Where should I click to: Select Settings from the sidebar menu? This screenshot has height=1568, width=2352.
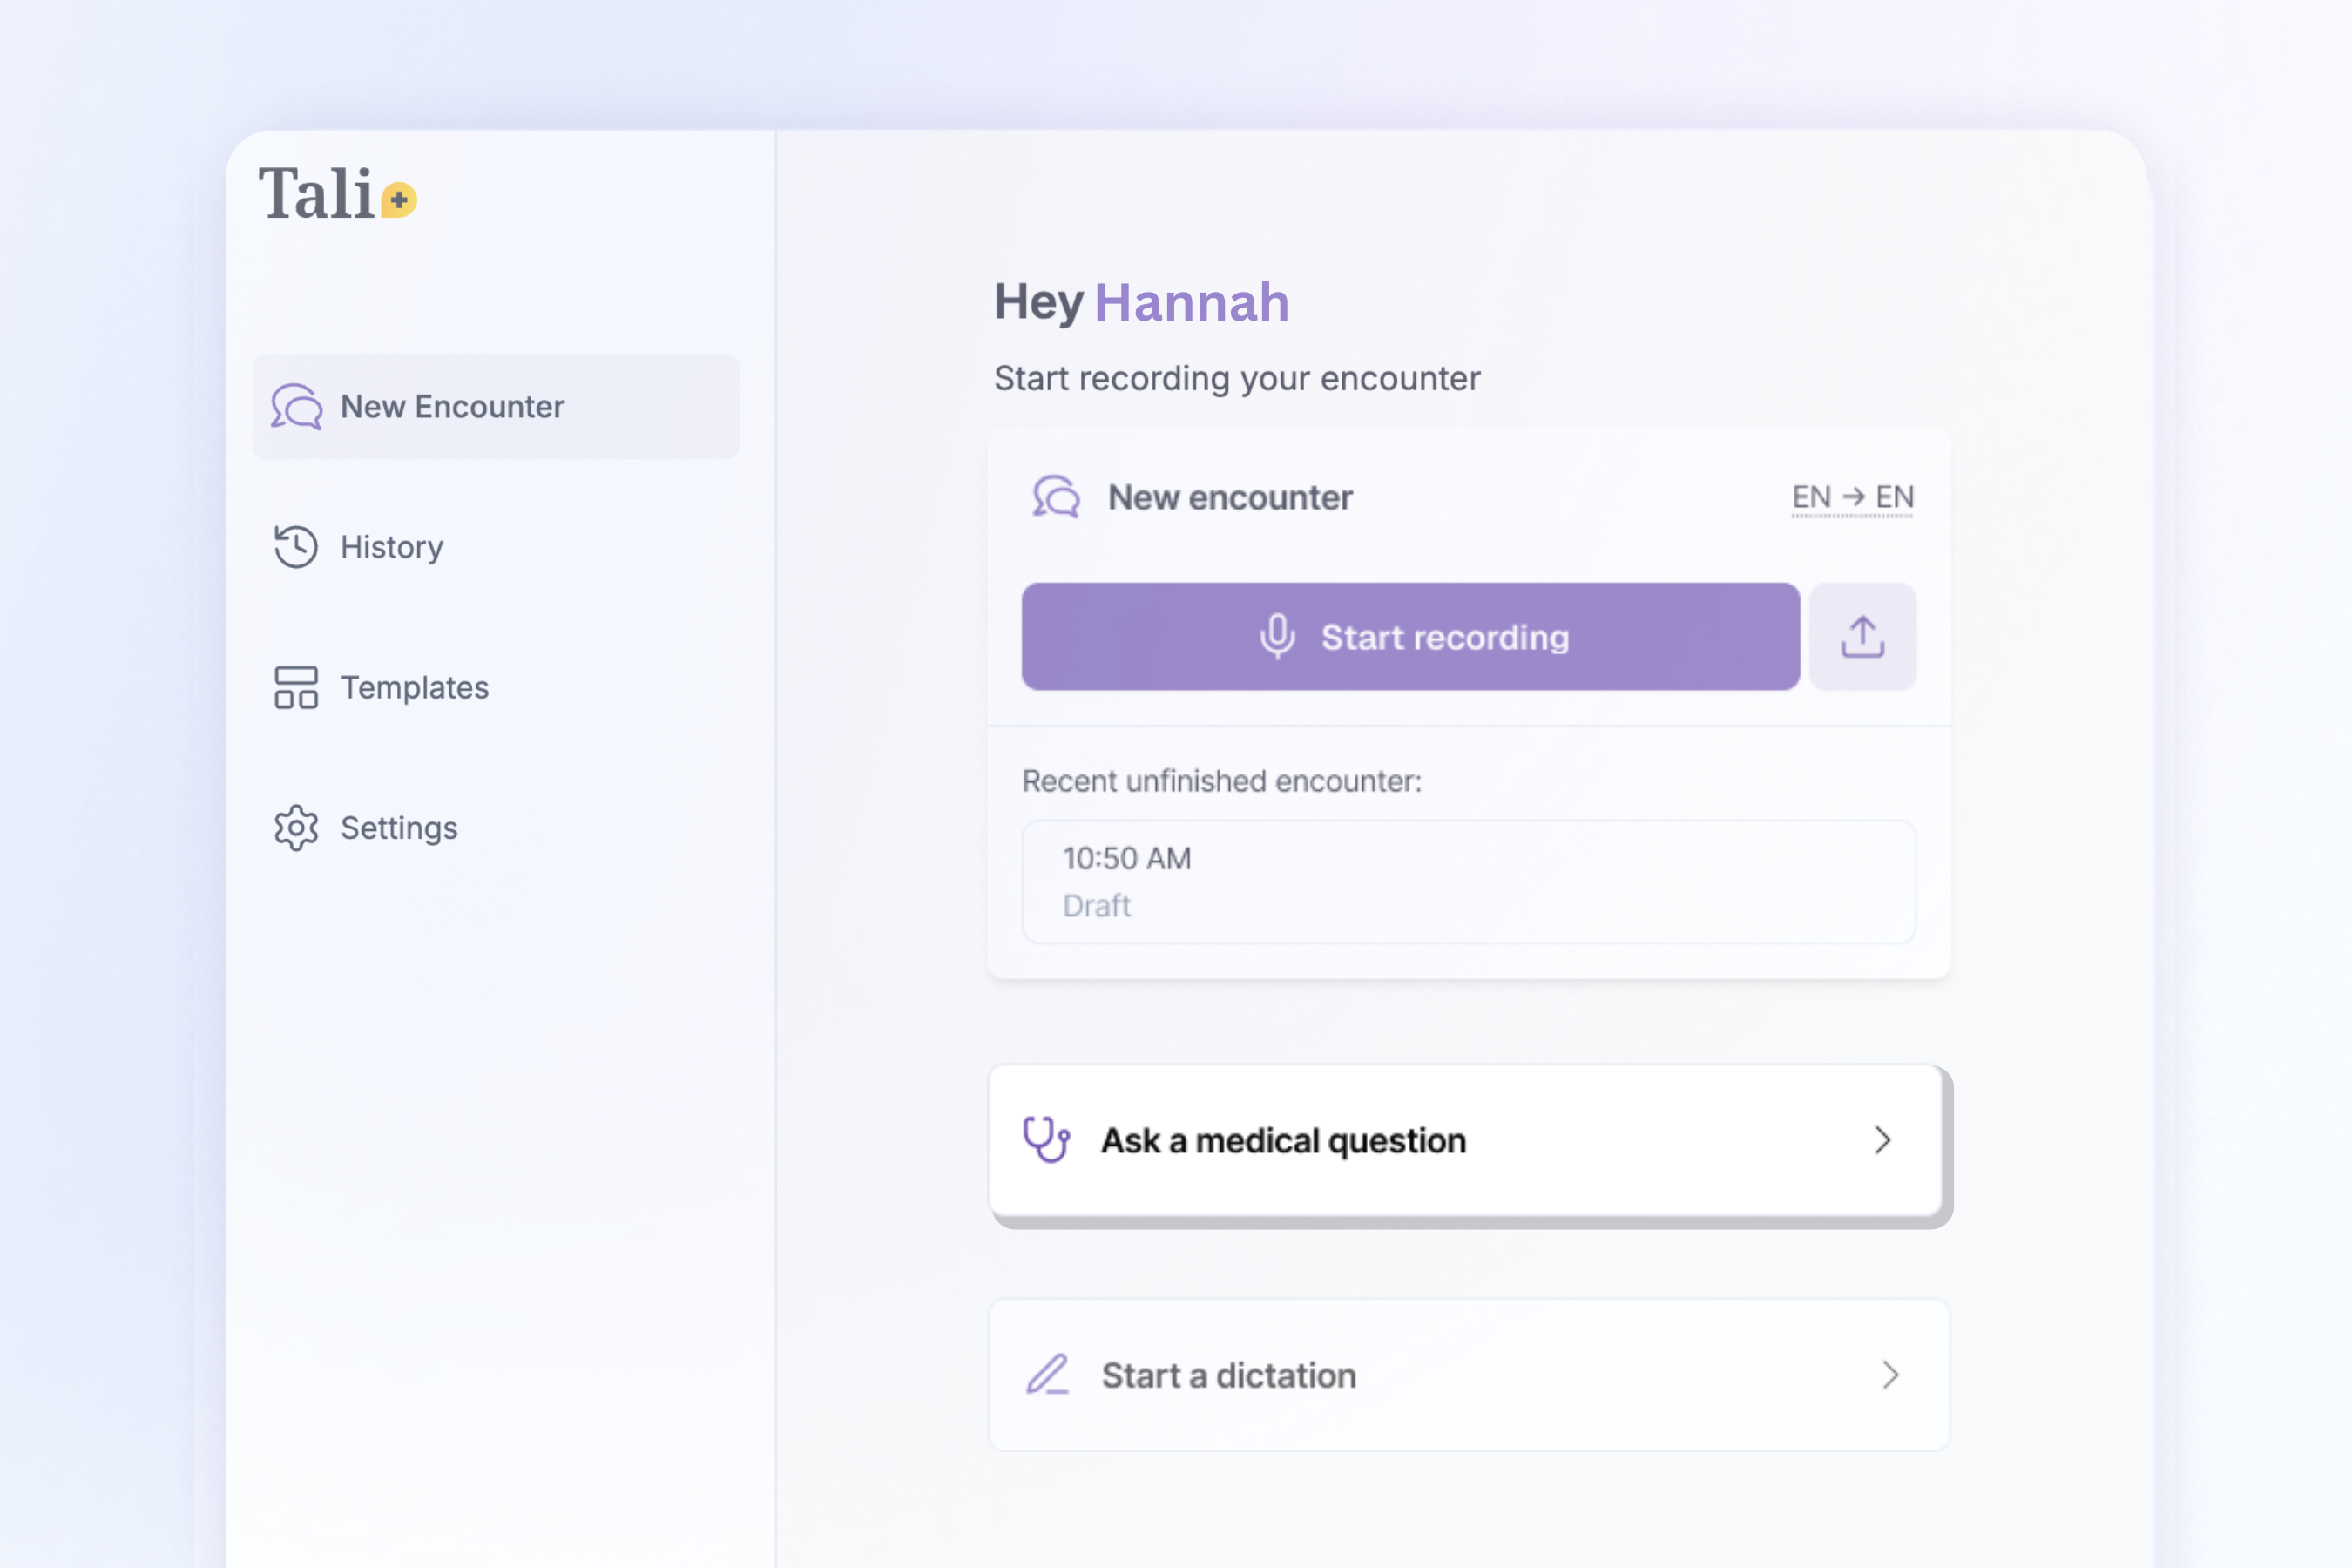pyautogui.click(x=398, y=828)
